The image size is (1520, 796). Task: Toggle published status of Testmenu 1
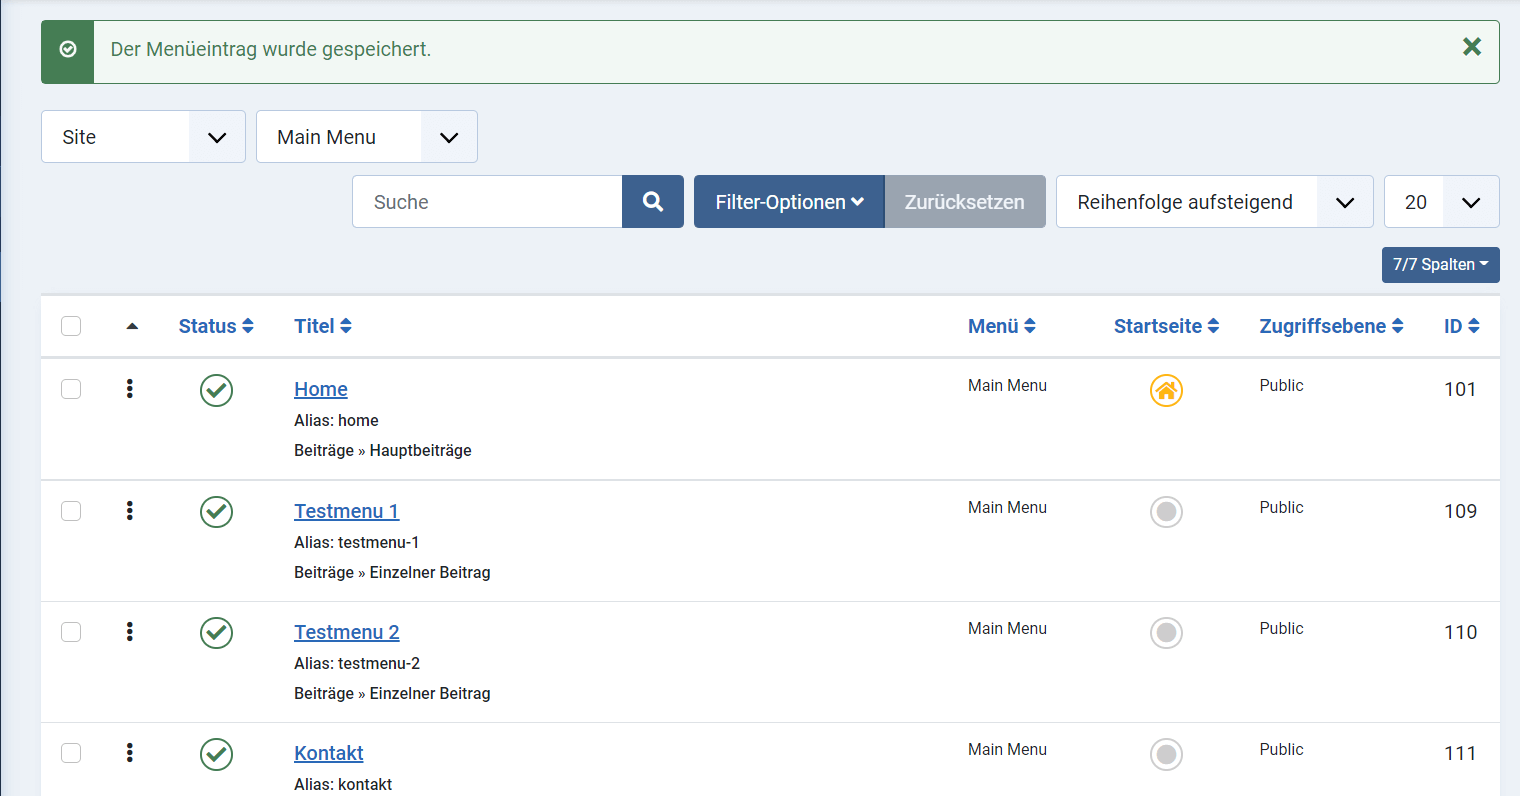pos(216,512)
